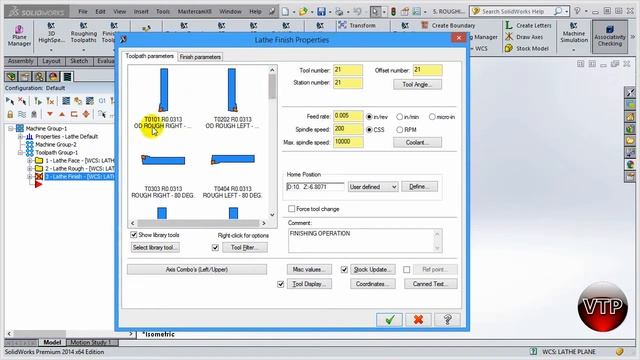640x360 pixels.
Task: Expand the Properties - Lathe Default node
Action: 20,137
